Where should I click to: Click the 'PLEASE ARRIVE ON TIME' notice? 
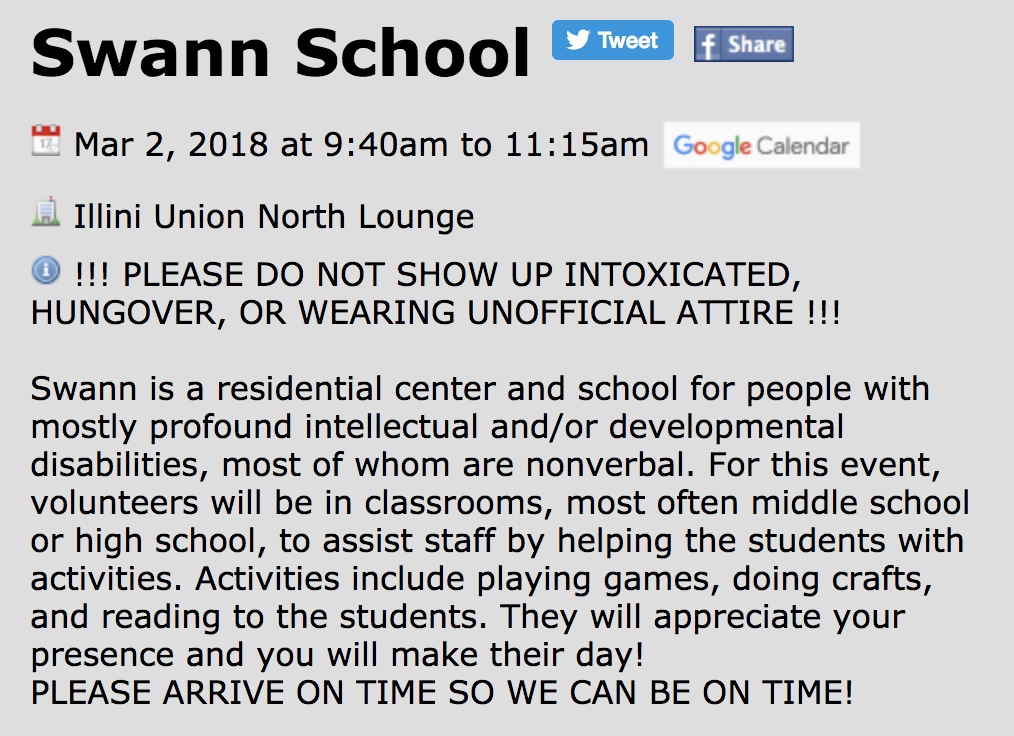442,692
